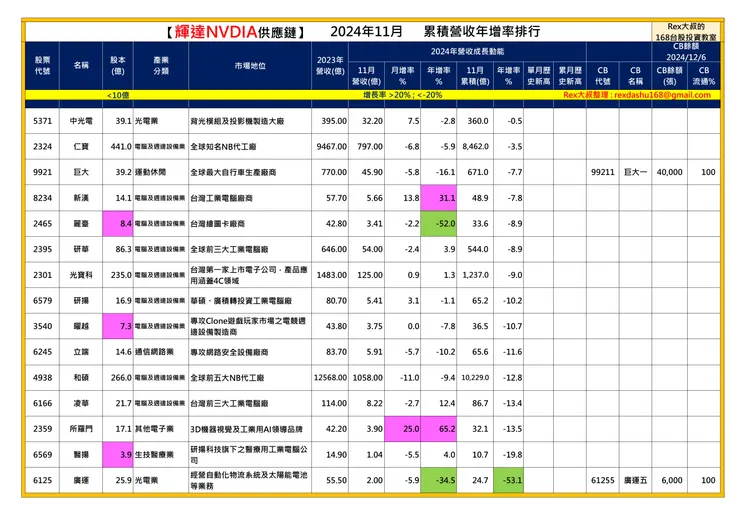Screen dimensions: 740x523
Task: Click CB code 99211 cell
Action: pos(603,172)
